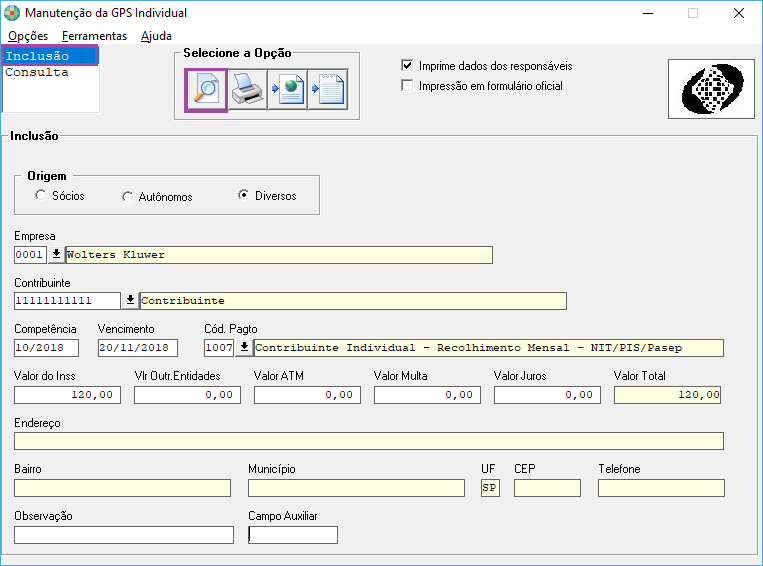
Task: Click the UF field showing SP
Action: tap(490, 488)
